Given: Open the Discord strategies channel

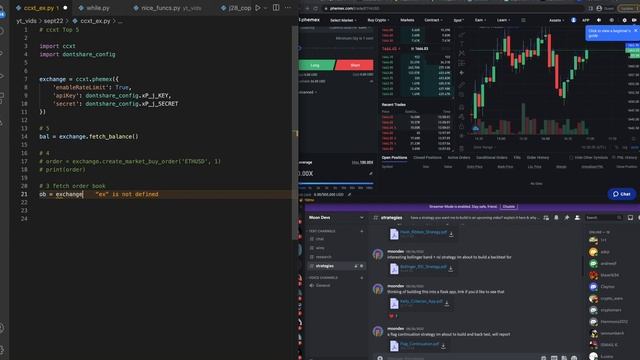Looking at the screenshot, I should [335, 266].
